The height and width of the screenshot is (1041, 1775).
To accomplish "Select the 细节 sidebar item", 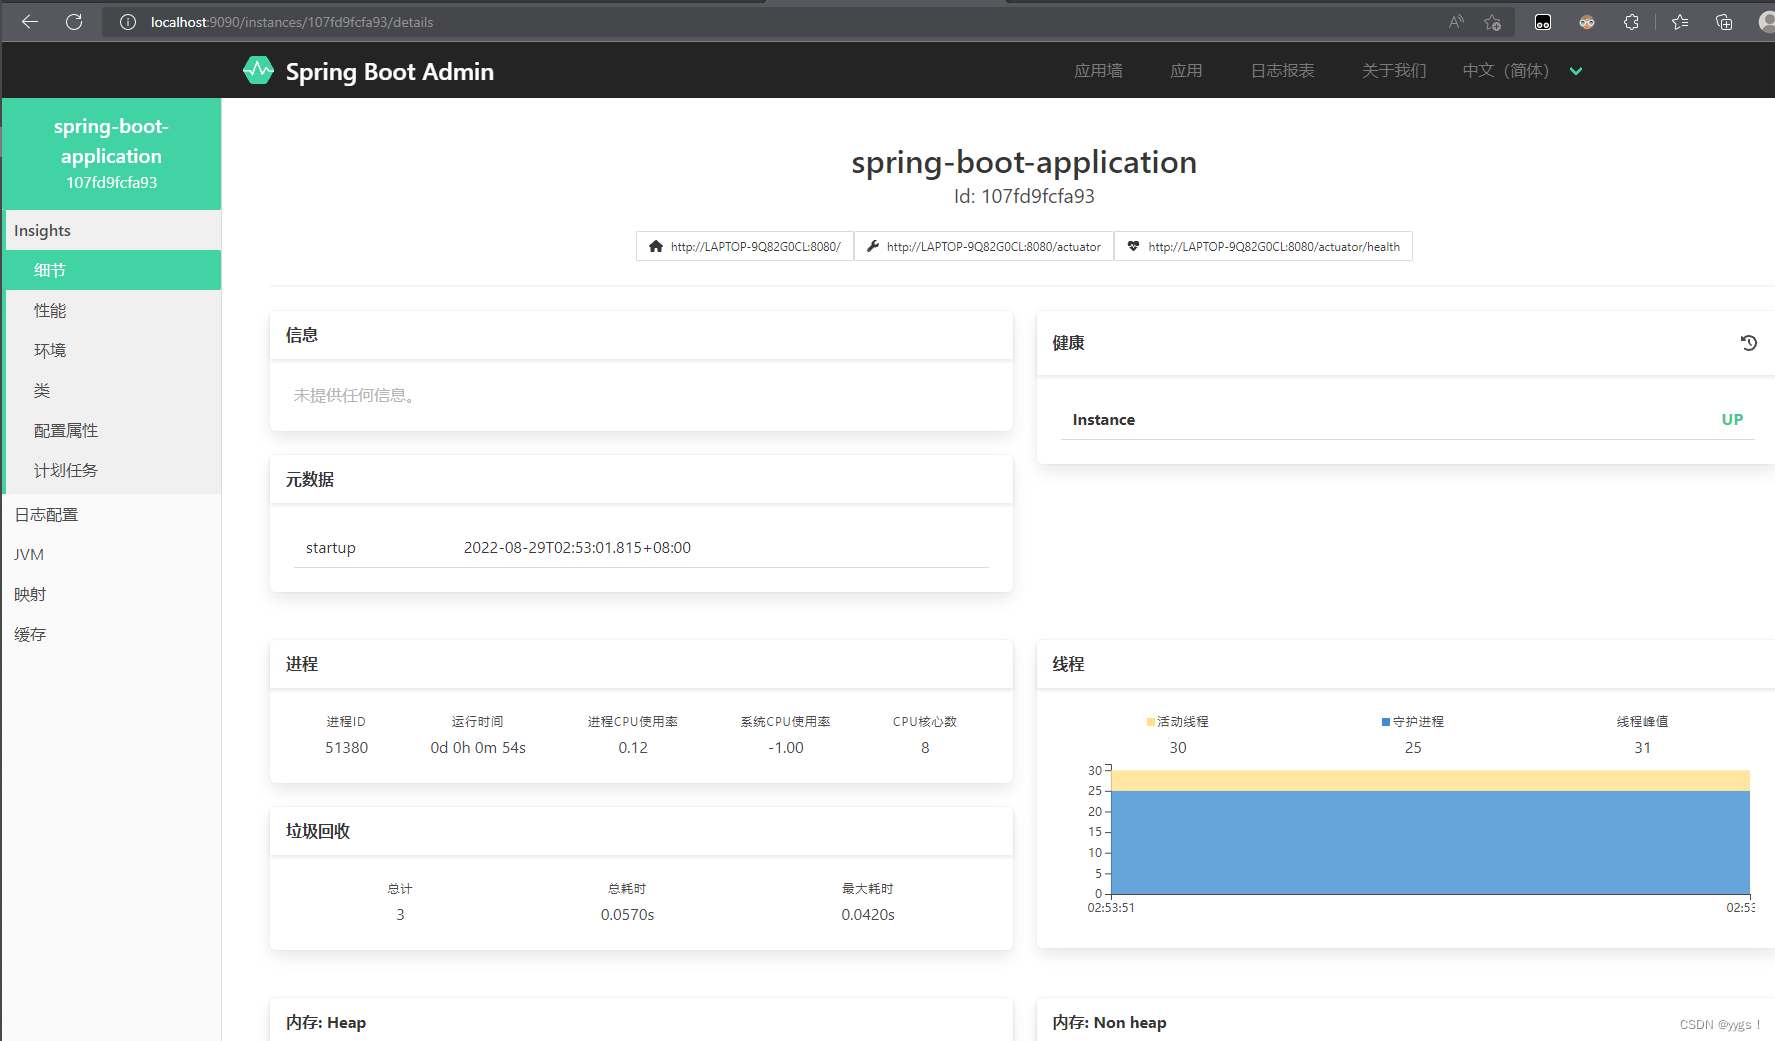I will (x=113, y=270).
